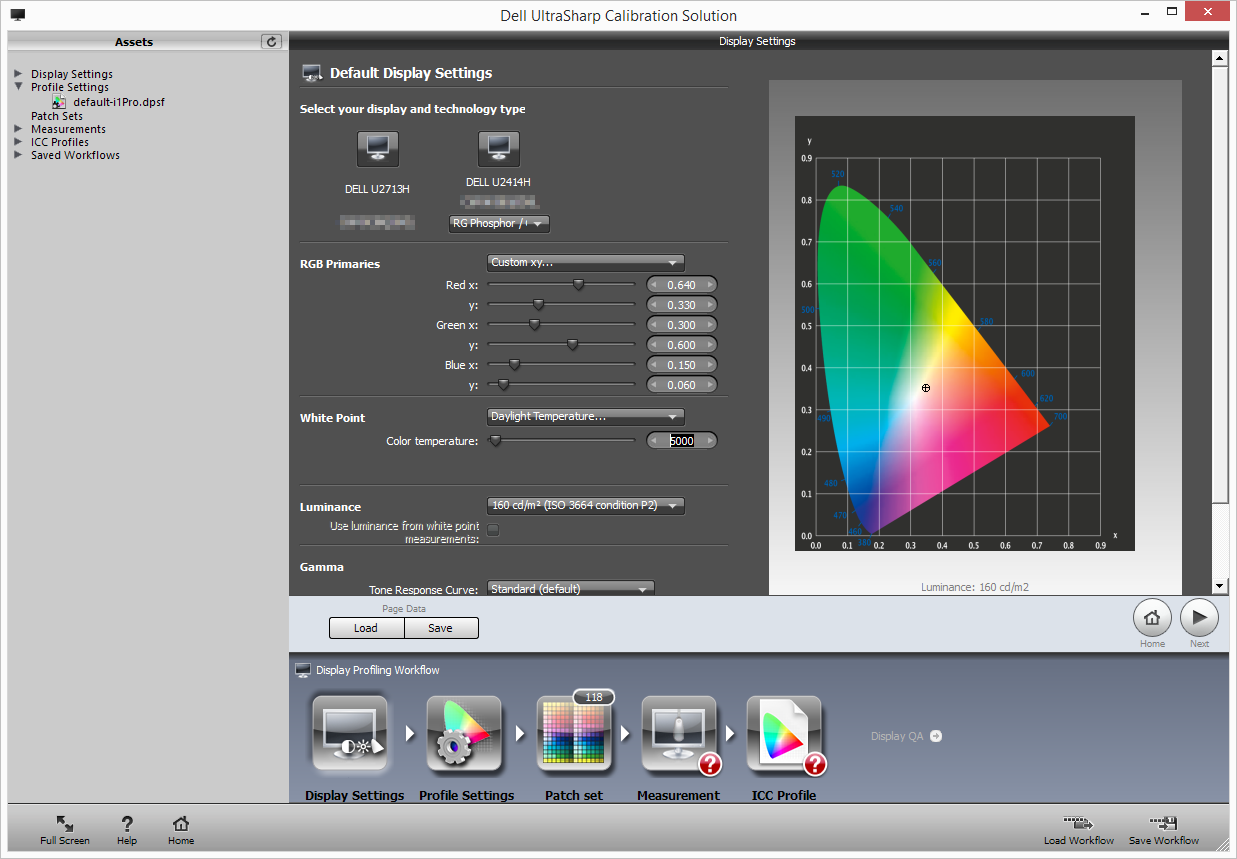
Task: Click white point marker on chromaticity diagram
Action: point(926,388)
